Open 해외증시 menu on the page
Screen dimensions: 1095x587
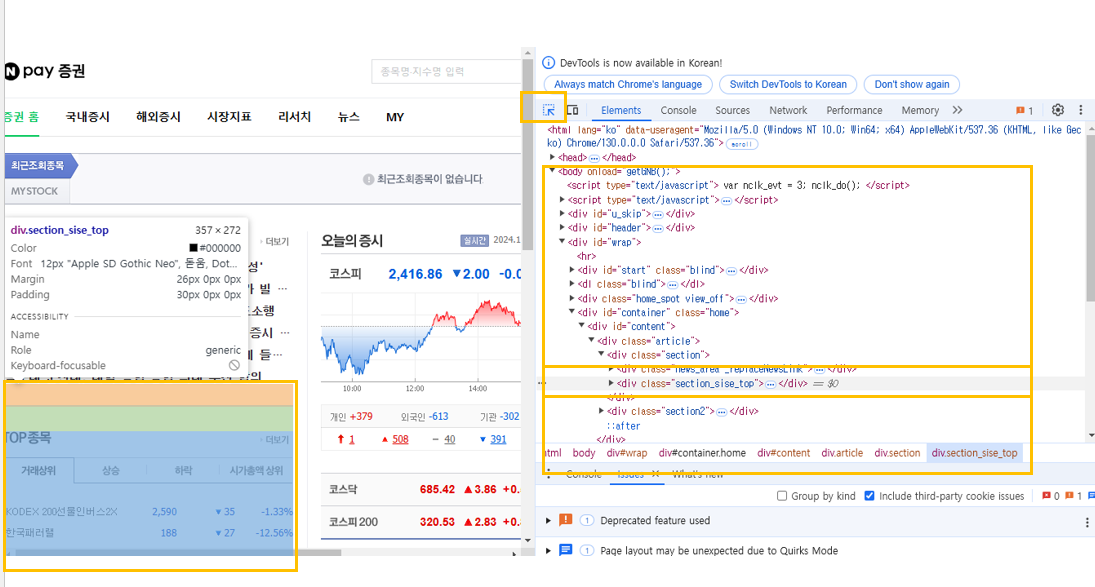click(x=159, y=117)
